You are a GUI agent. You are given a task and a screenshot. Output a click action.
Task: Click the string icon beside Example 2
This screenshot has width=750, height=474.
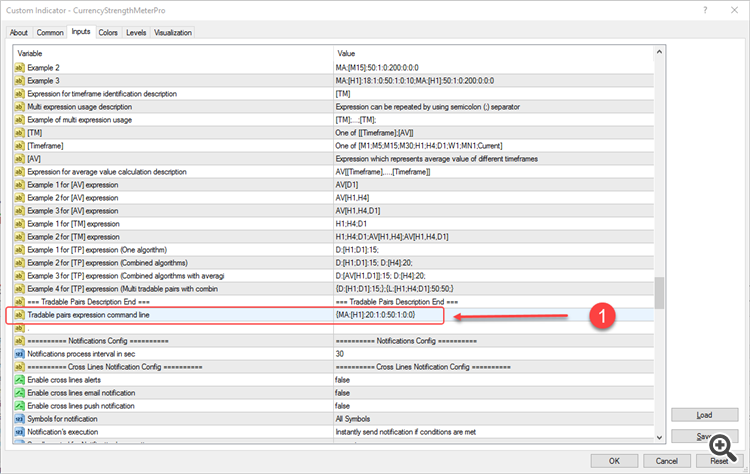click(x=19, y=67)
